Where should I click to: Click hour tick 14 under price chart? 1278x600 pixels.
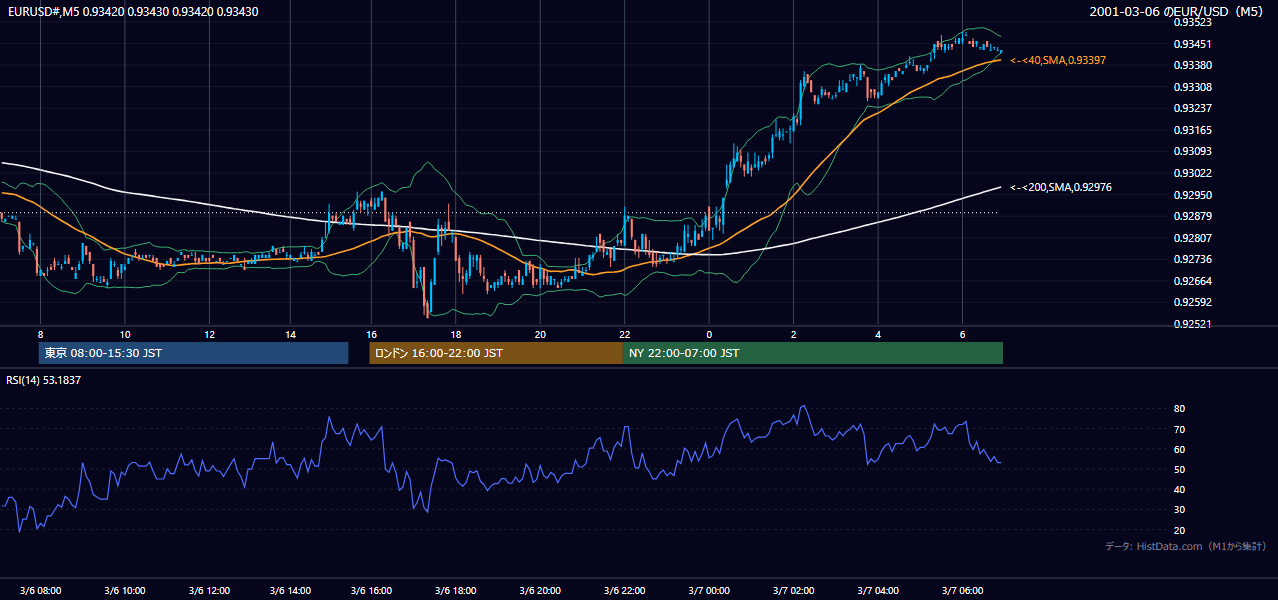point(291,334)
